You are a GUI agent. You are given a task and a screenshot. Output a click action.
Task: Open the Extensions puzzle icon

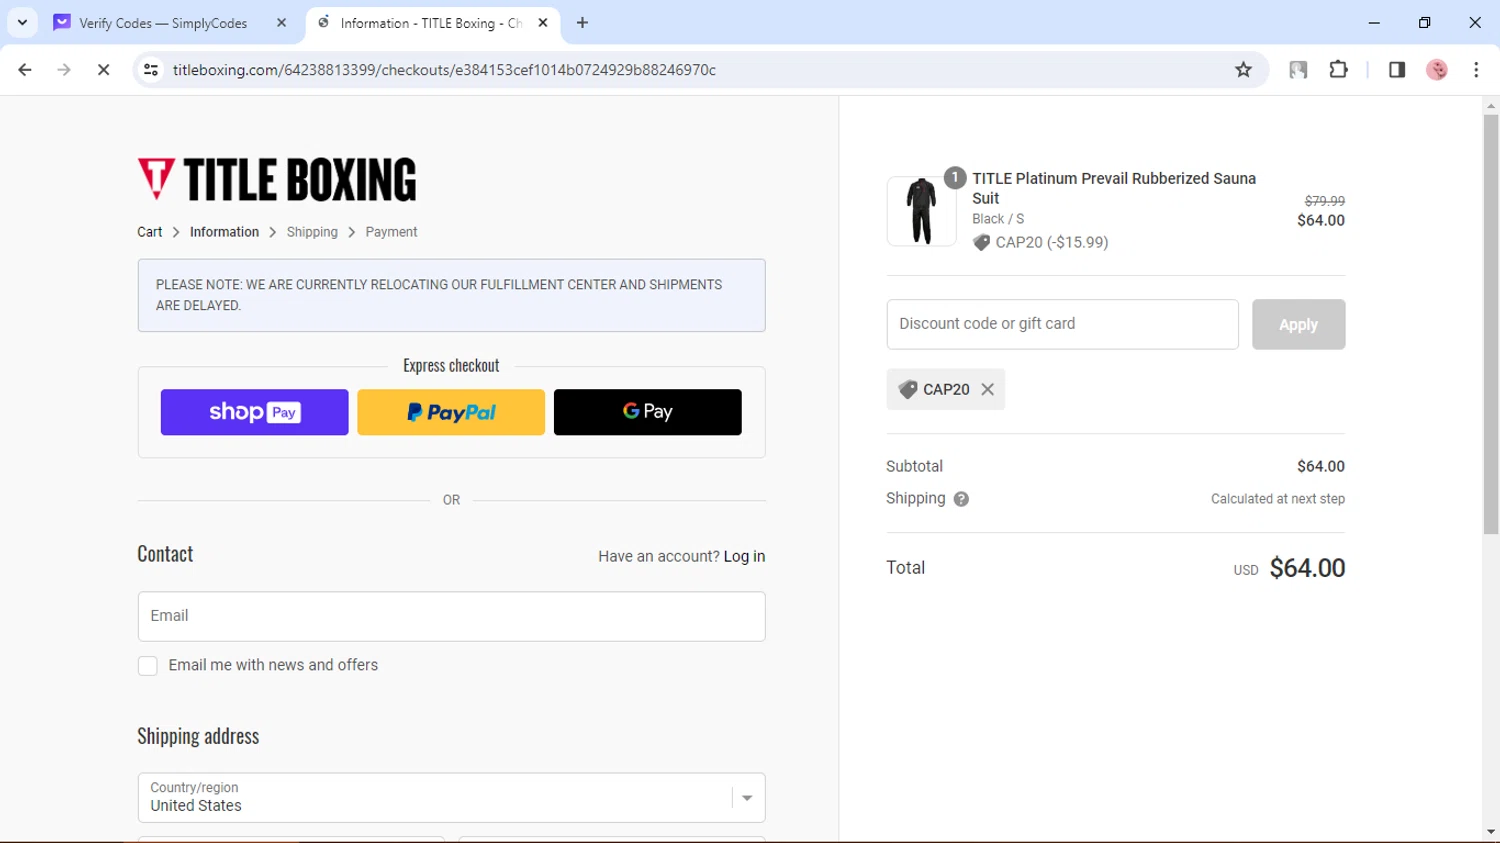tap(1338, 70)
